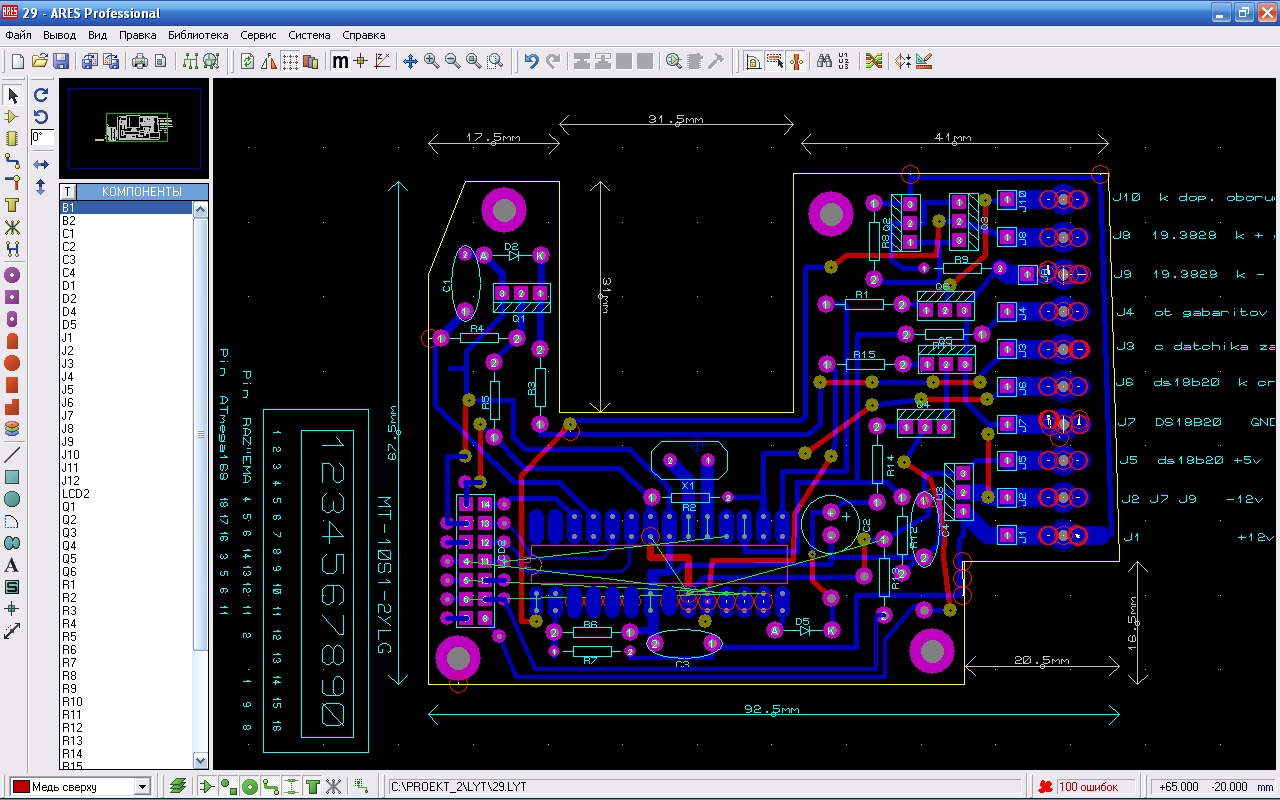1280x800 pixels.
Task: Open the Библиотека menu
Action: click(x=198, y=35)
